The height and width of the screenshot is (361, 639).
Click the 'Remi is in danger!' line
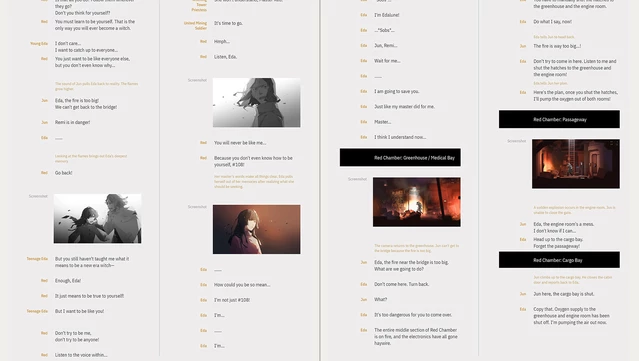pos(73,122)
